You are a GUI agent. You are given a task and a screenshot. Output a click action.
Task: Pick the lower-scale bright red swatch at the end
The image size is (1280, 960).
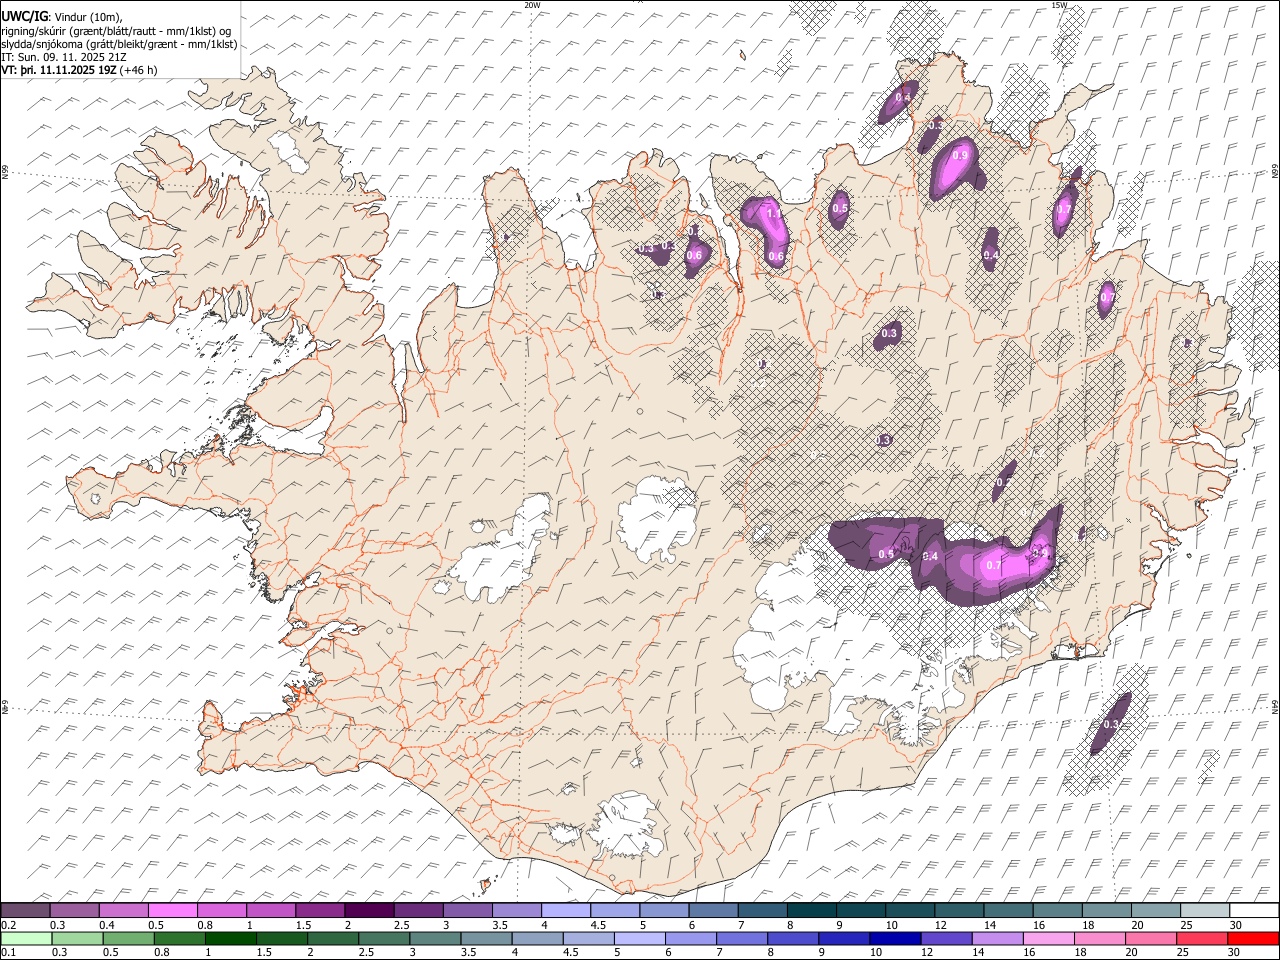tap(1253, 938)
